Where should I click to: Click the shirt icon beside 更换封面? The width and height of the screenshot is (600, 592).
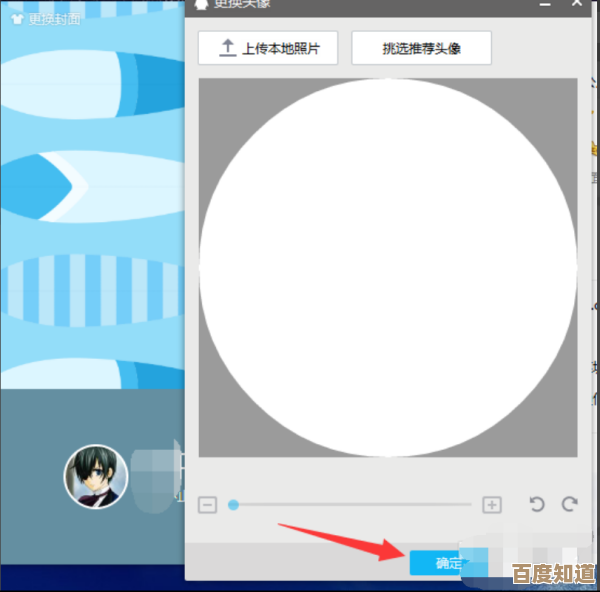click(x=16, y=19)
